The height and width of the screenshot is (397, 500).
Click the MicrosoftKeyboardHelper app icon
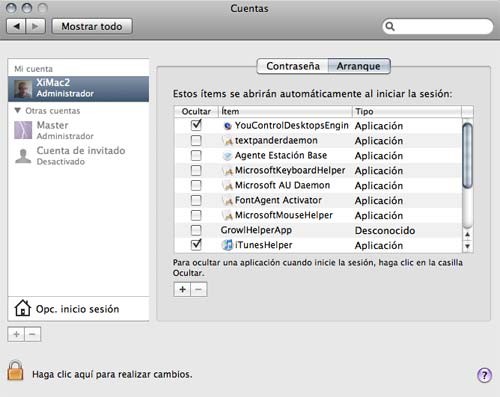pos(228,171)
